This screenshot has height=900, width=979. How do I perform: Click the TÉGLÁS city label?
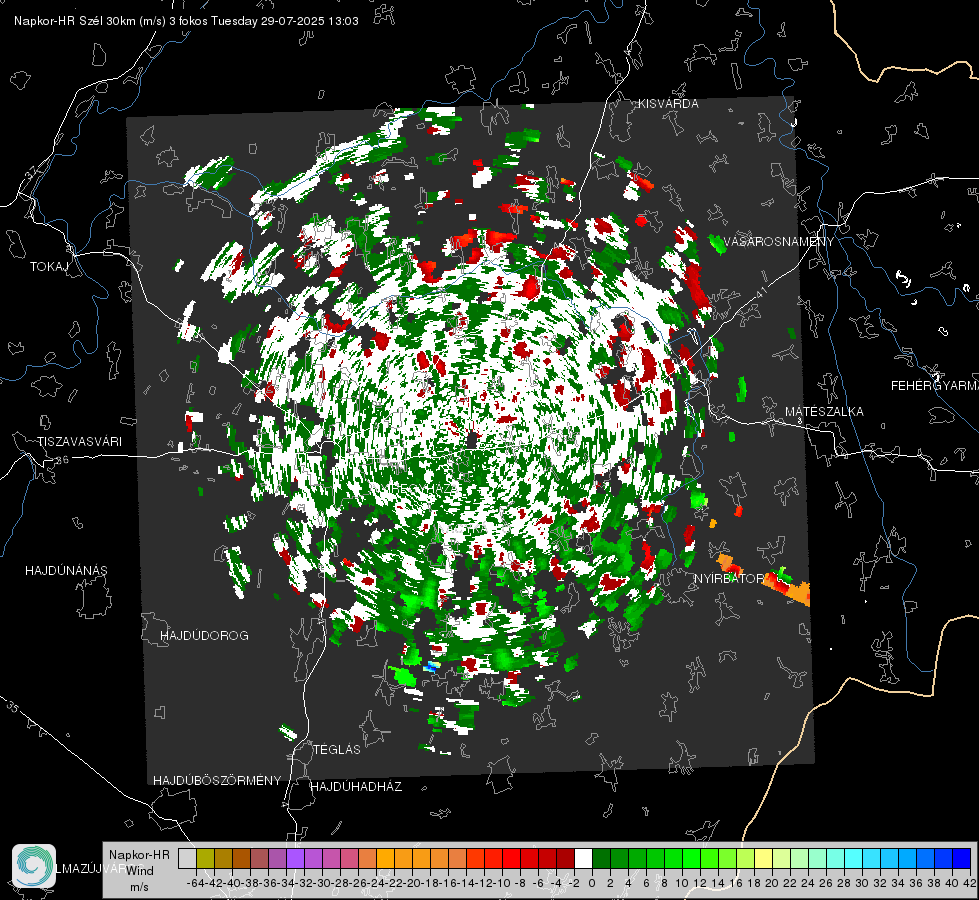337,749
